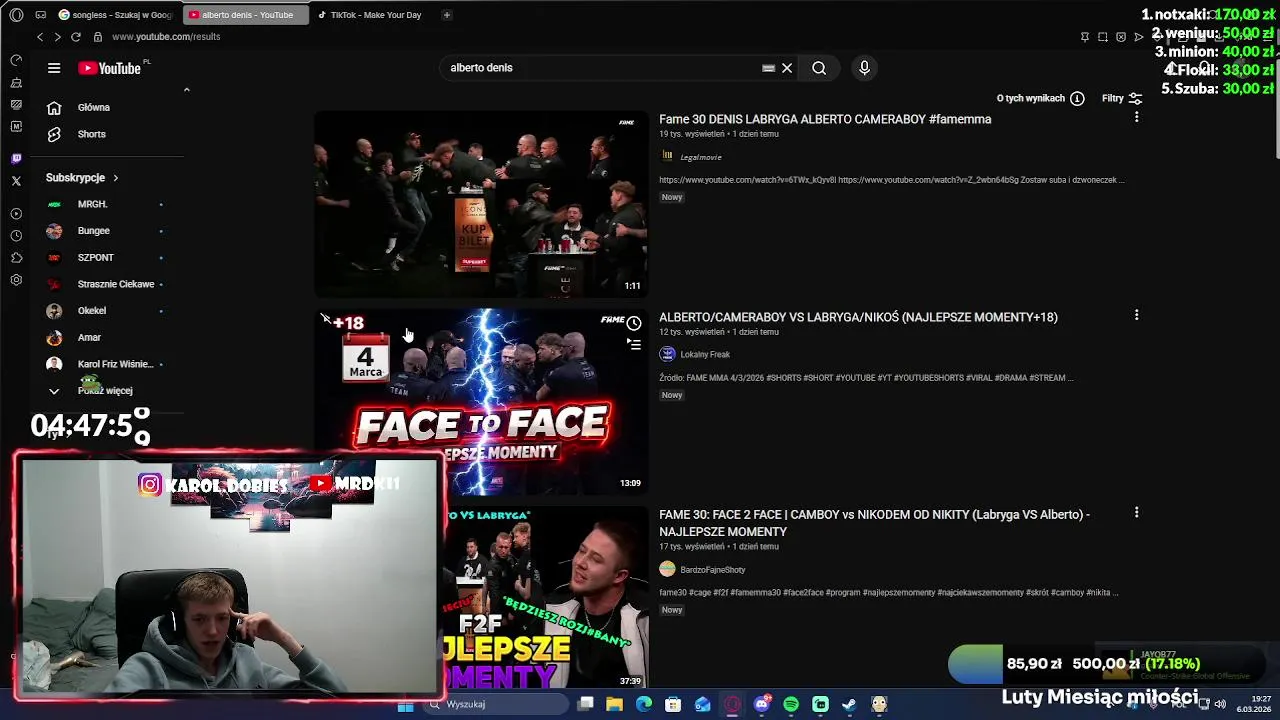
Task: Open options menu for Fame 30 DENIS LABRYGA video
Action: pos(1136,118)
